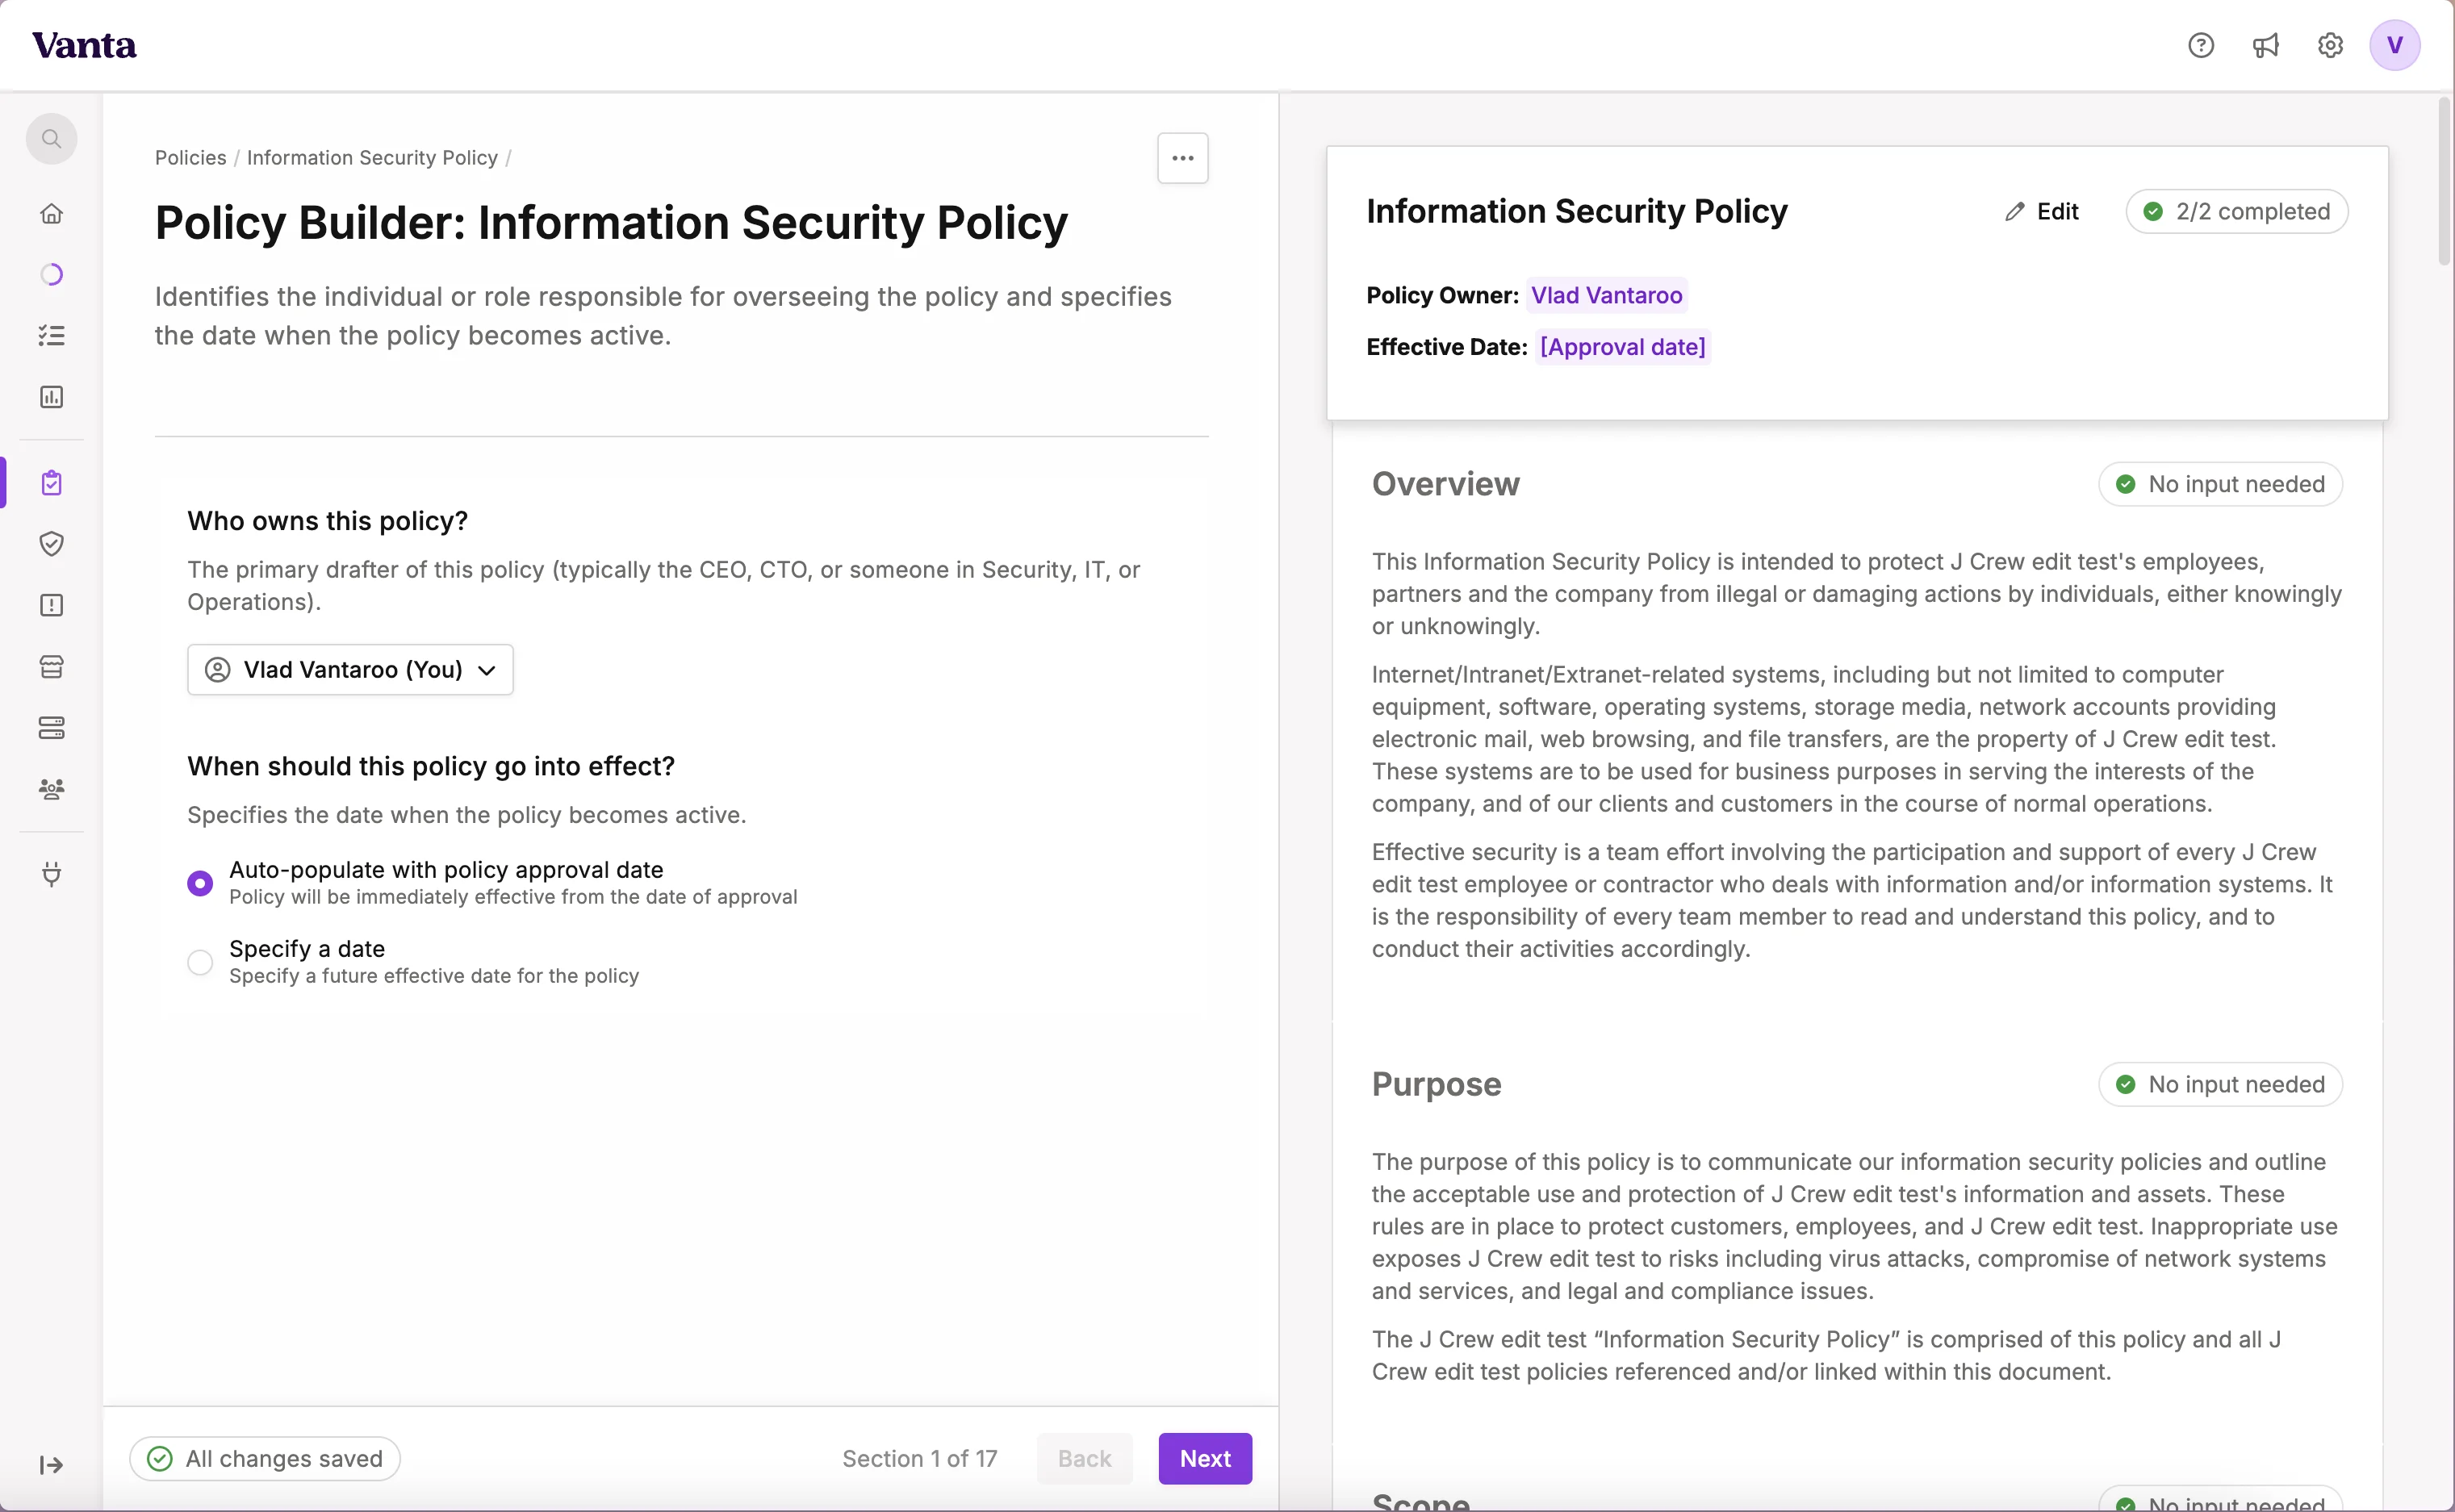Open the checklist sidebar icon

click(x=51, y=336)
